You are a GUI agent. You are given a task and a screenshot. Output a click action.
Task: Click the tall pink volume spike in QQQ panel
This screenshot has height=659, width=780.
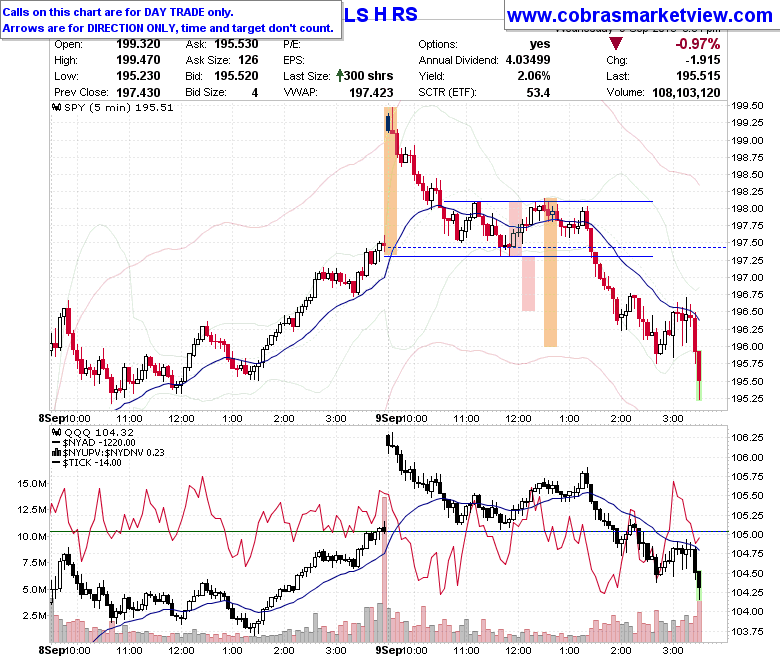(384, 568)
